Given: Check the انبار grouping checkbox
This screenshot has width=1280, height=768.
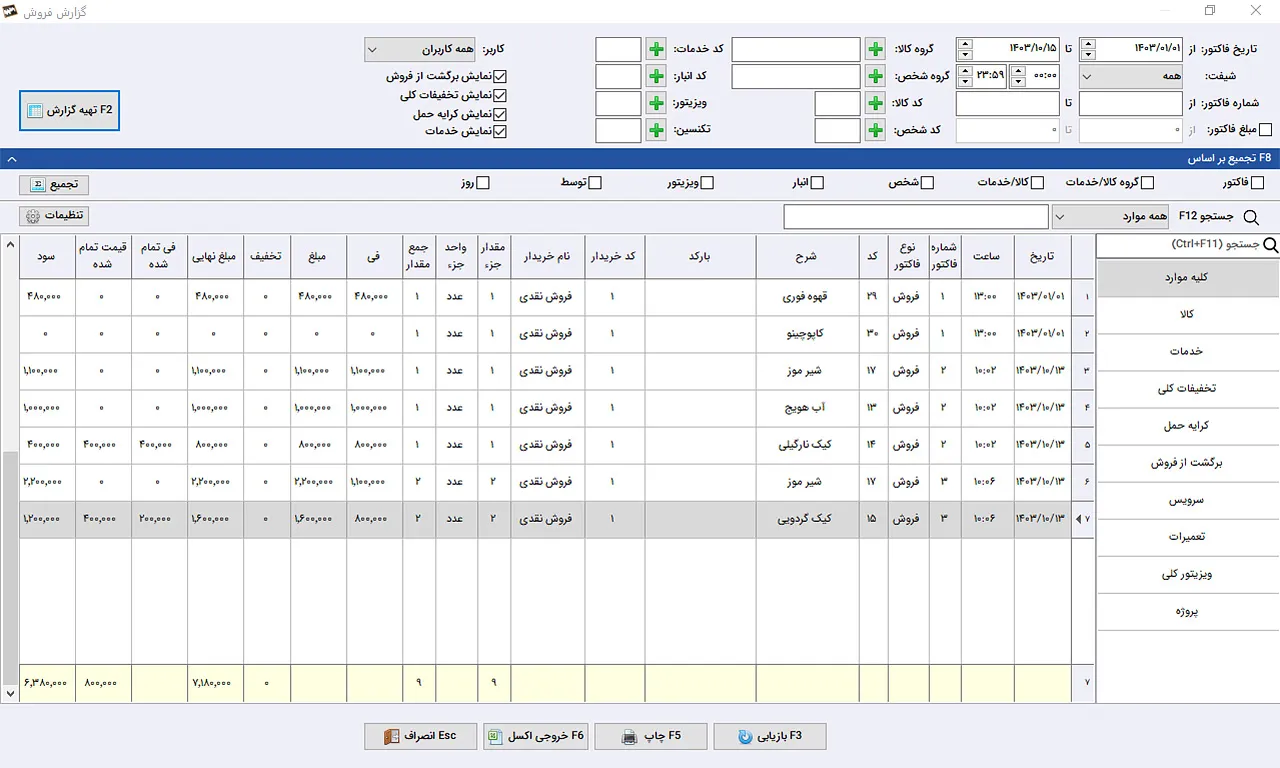Looking at the screenshot, I should pos(818,183).
